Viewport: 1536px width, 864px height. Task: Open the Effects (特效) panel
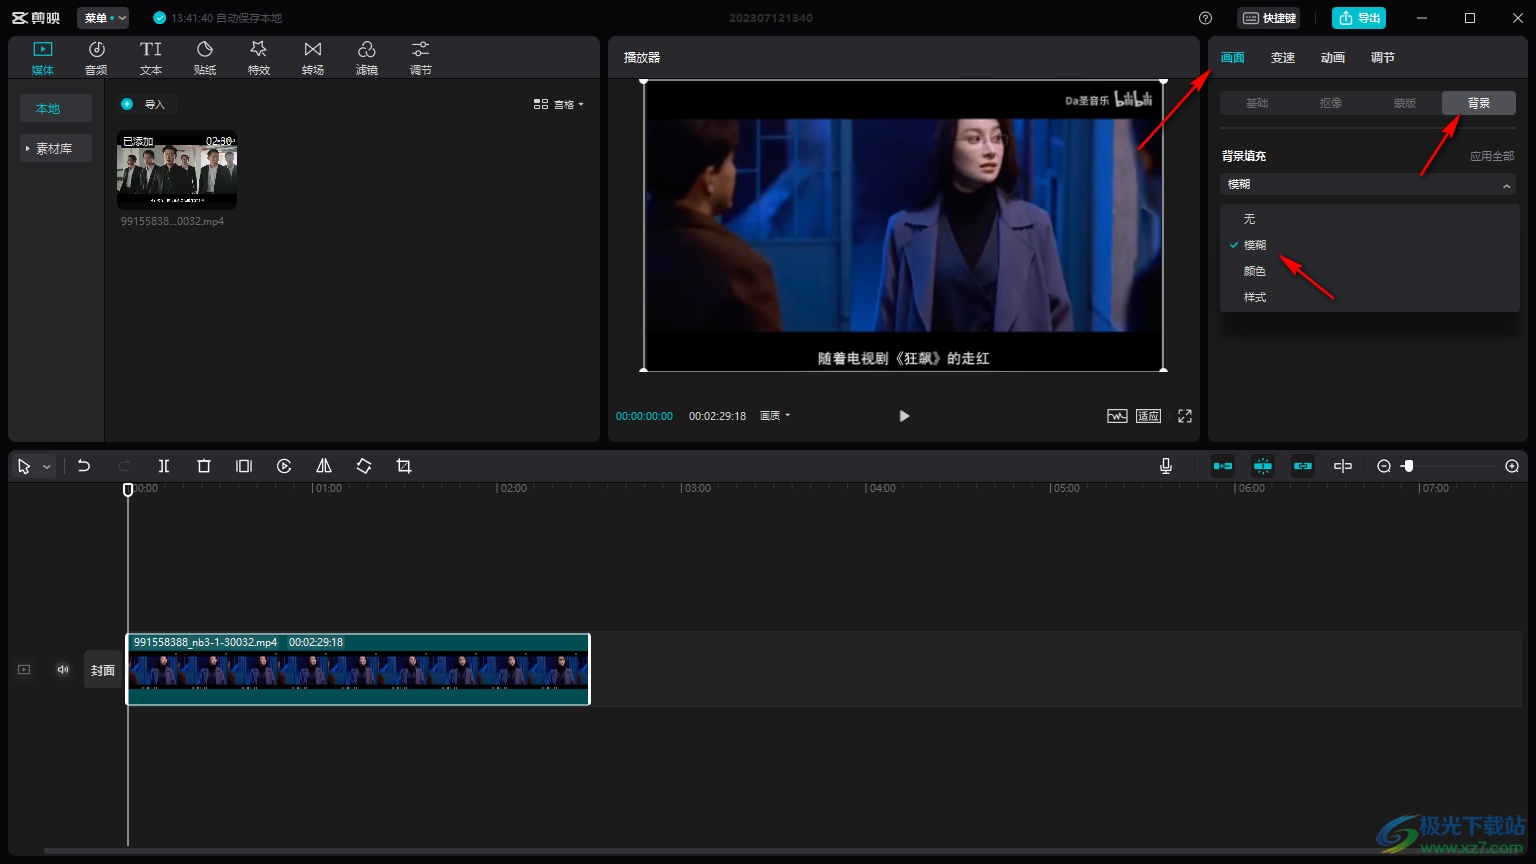tap(259, 58)
